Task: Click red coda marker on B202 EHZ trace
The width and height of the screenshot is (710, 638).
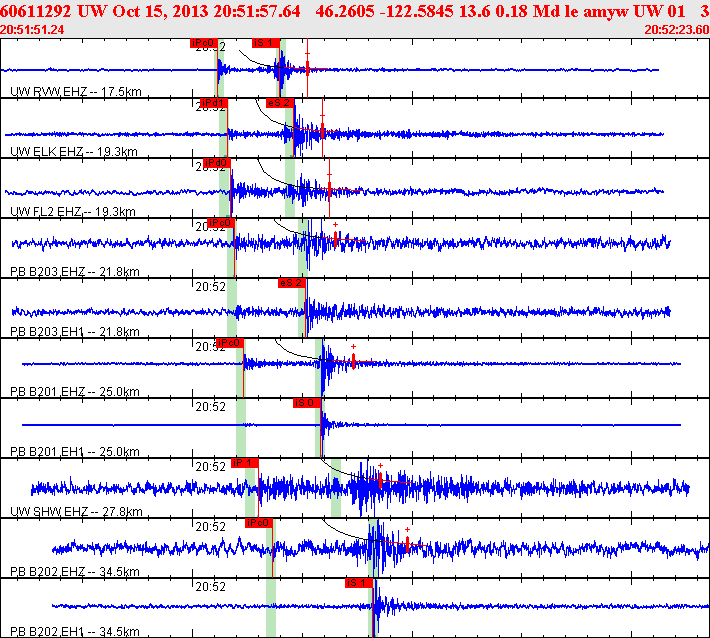Action: click(x=408, y=544)
